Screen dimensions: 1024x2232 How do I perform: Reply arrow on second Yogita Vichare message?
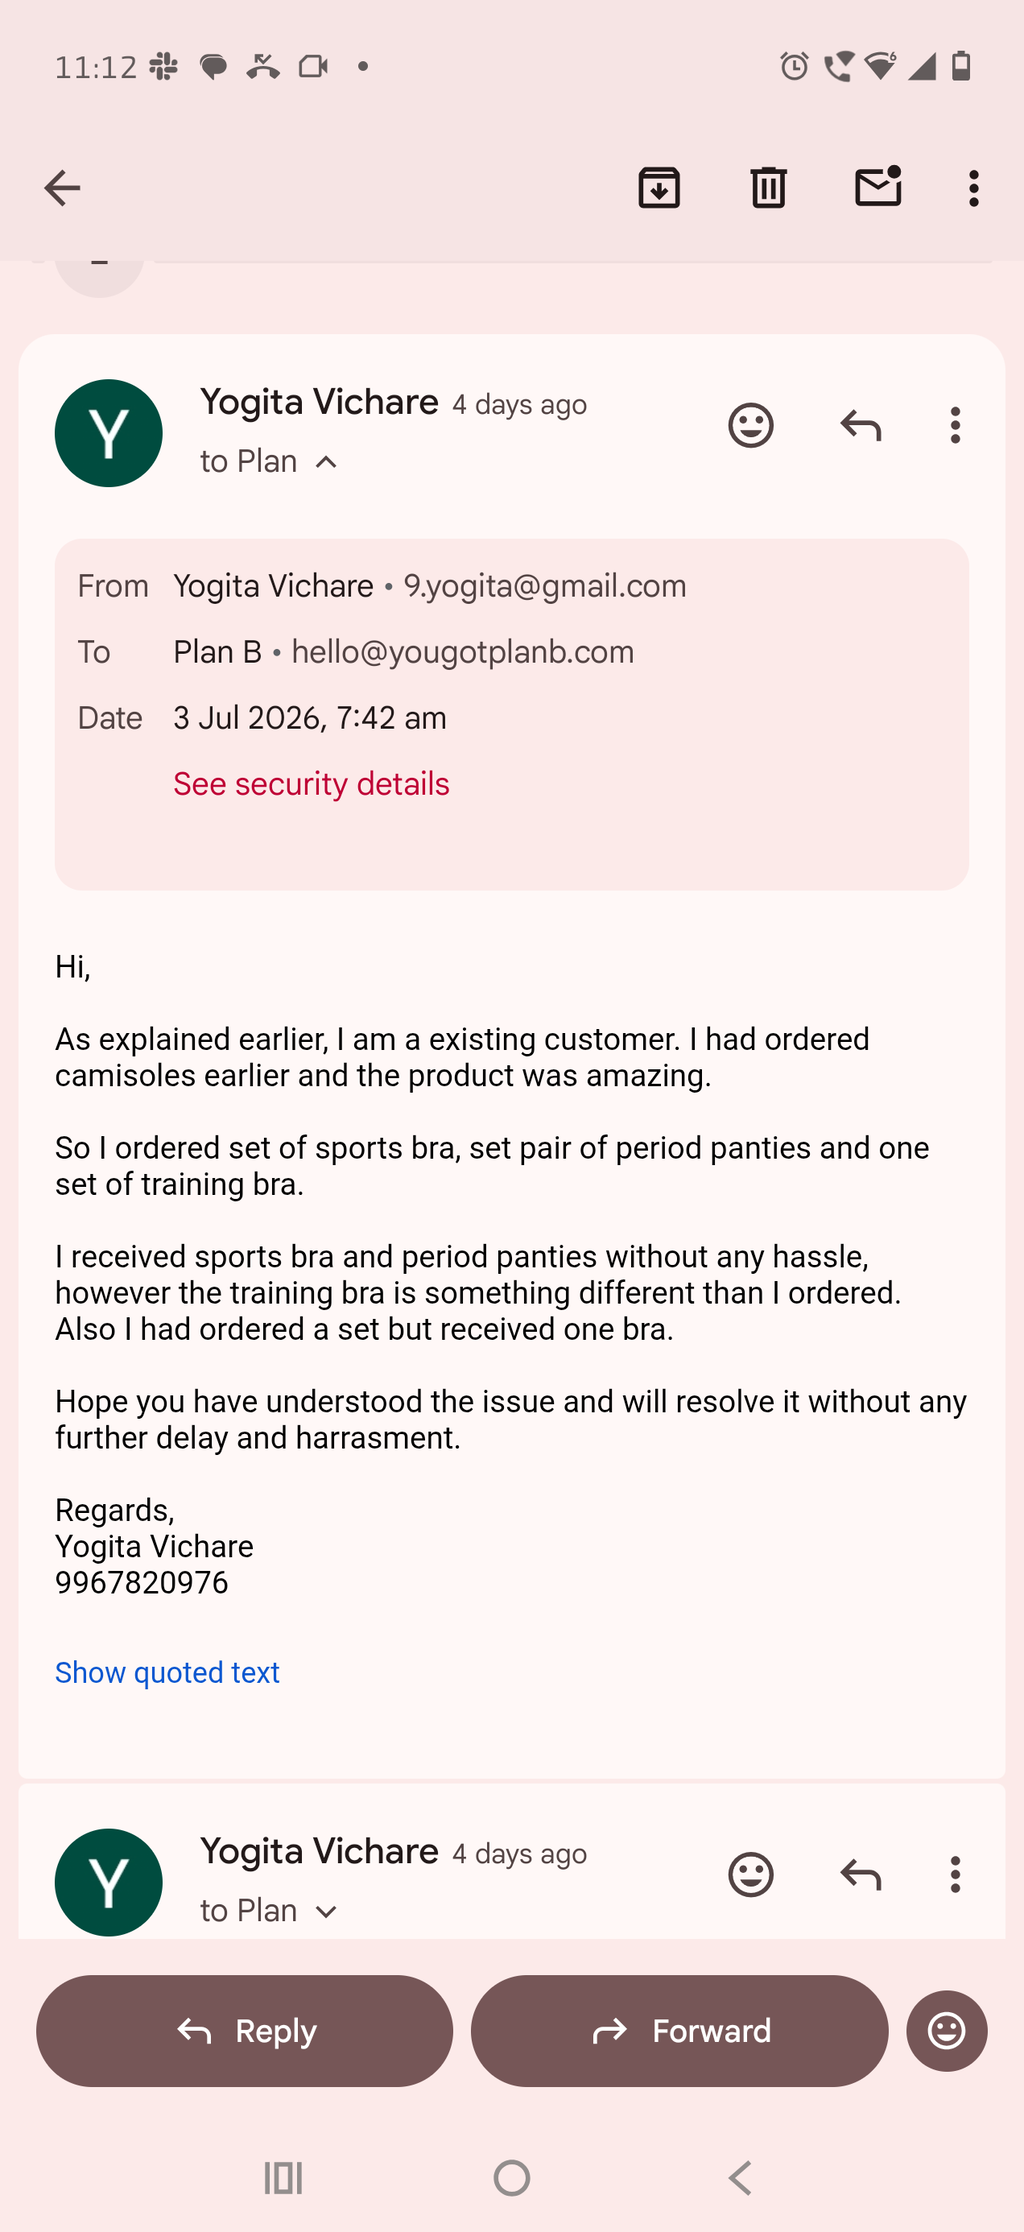coord(861,1875)
